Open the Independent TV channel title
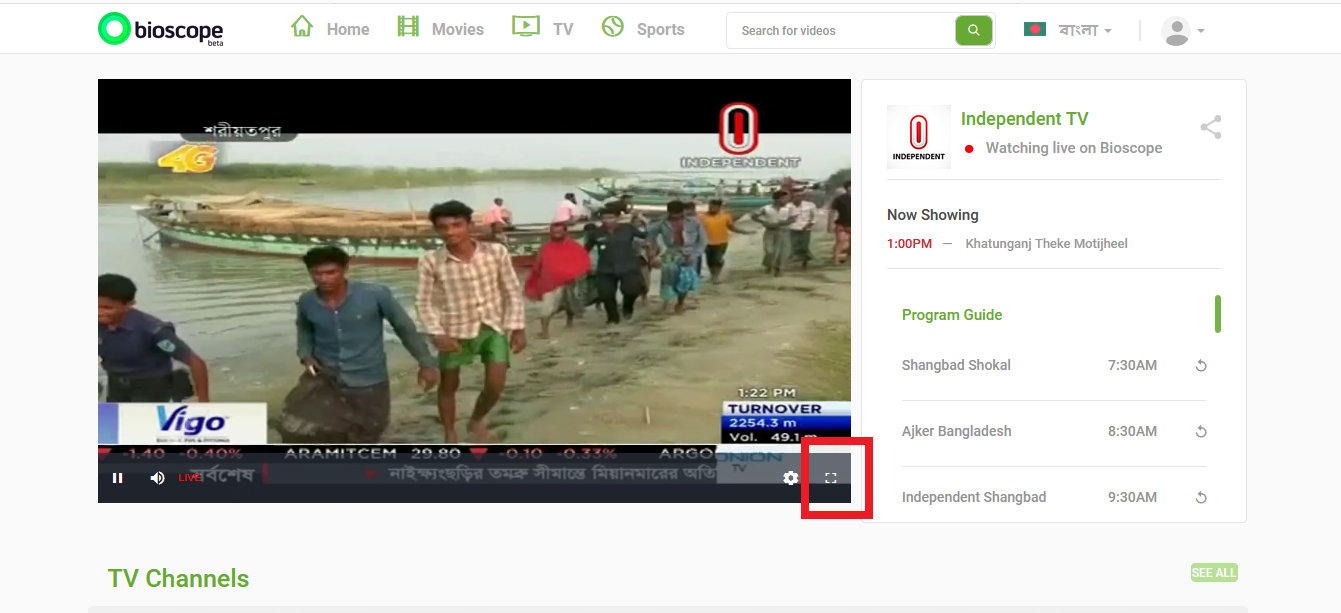This screenshot has height=613, width=1341. (1024, 119)
